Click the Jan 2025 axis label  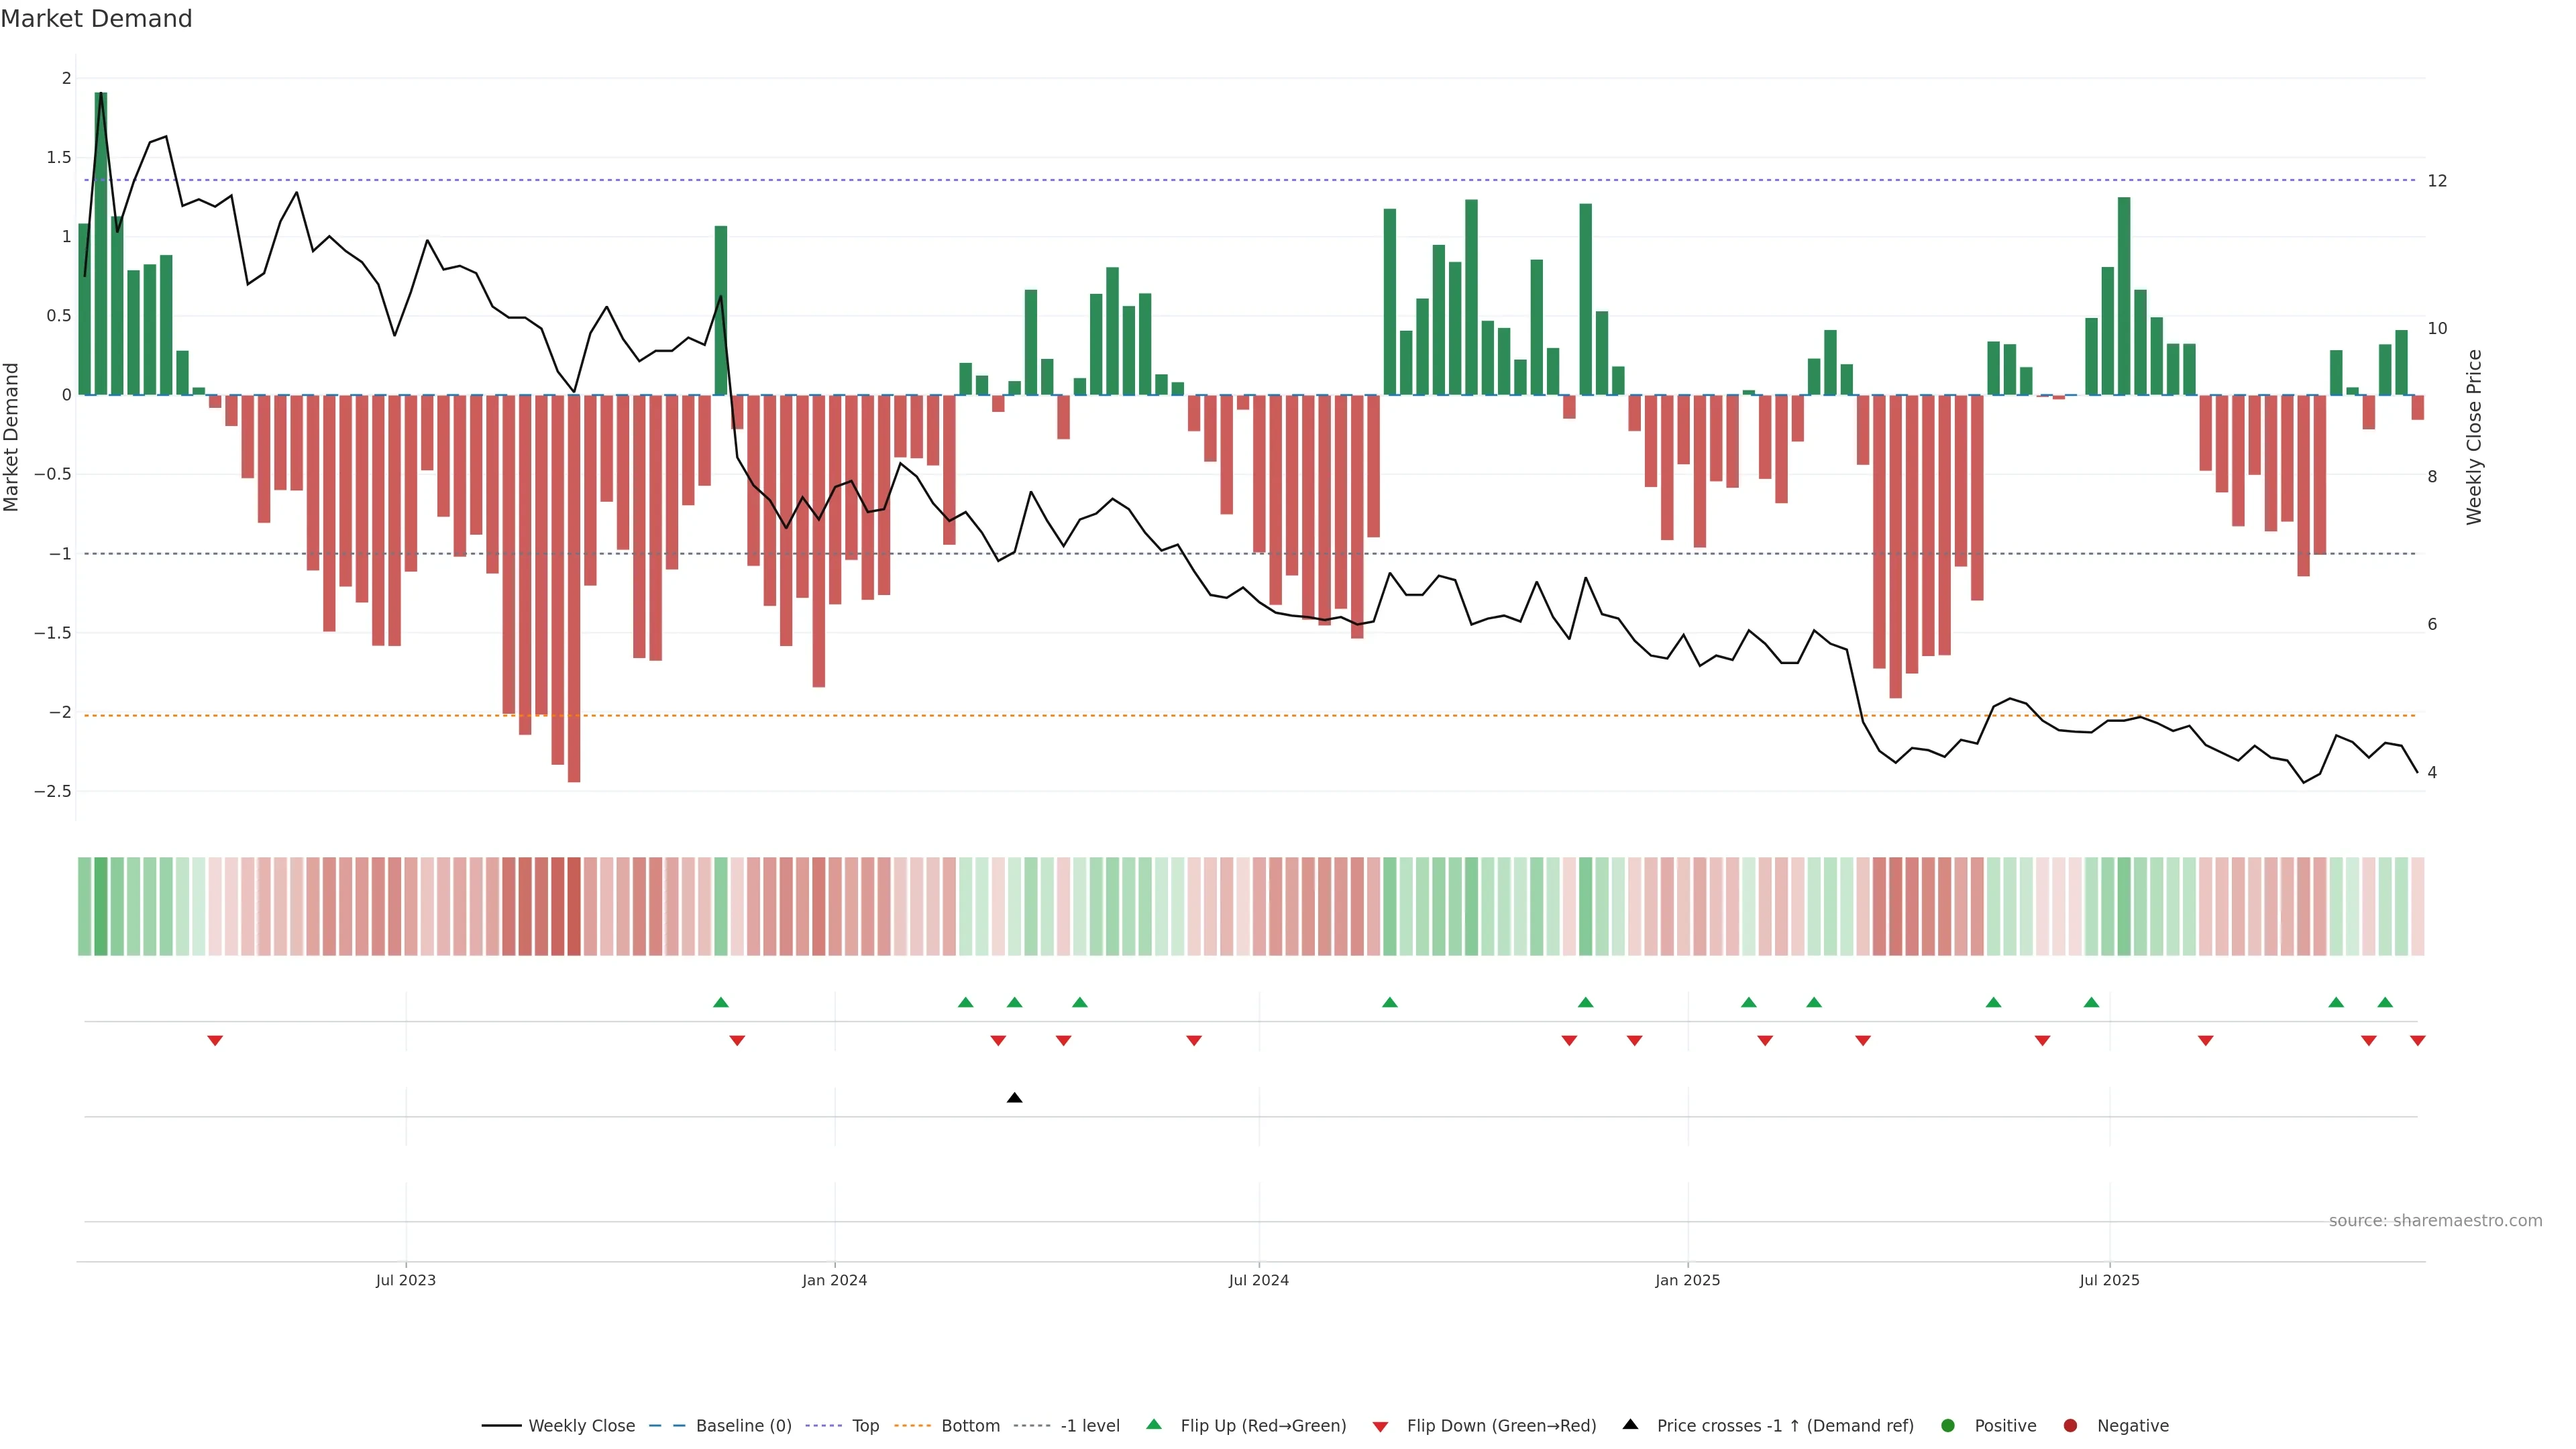tap(1687, 1280)
